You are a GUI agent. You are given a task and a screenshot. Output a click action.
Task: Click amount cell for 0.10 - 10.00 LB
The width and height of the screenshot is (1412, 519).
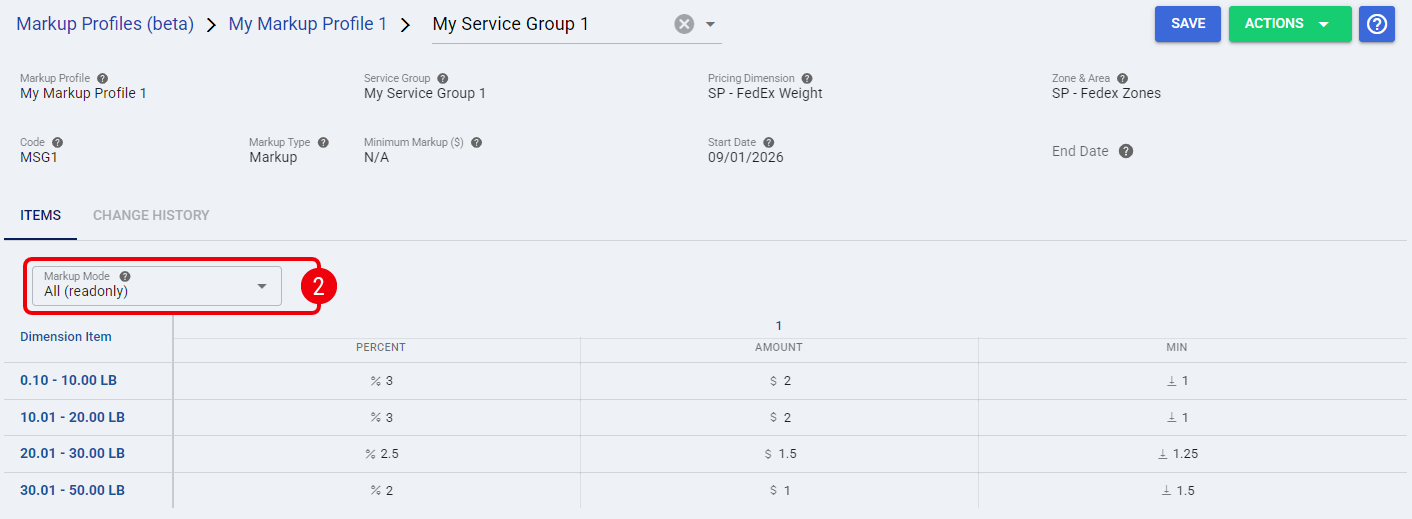pyautogui.click(x=780, y=381)
